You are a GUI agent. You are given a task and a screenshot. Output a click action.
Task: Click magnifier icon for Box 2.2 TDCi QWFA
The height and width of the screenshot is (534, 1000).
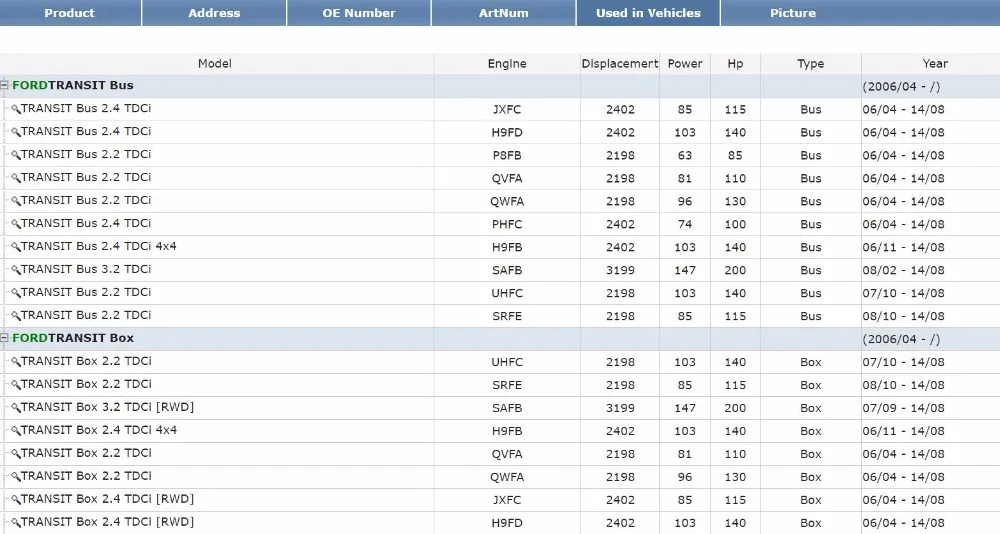point(15,477)
